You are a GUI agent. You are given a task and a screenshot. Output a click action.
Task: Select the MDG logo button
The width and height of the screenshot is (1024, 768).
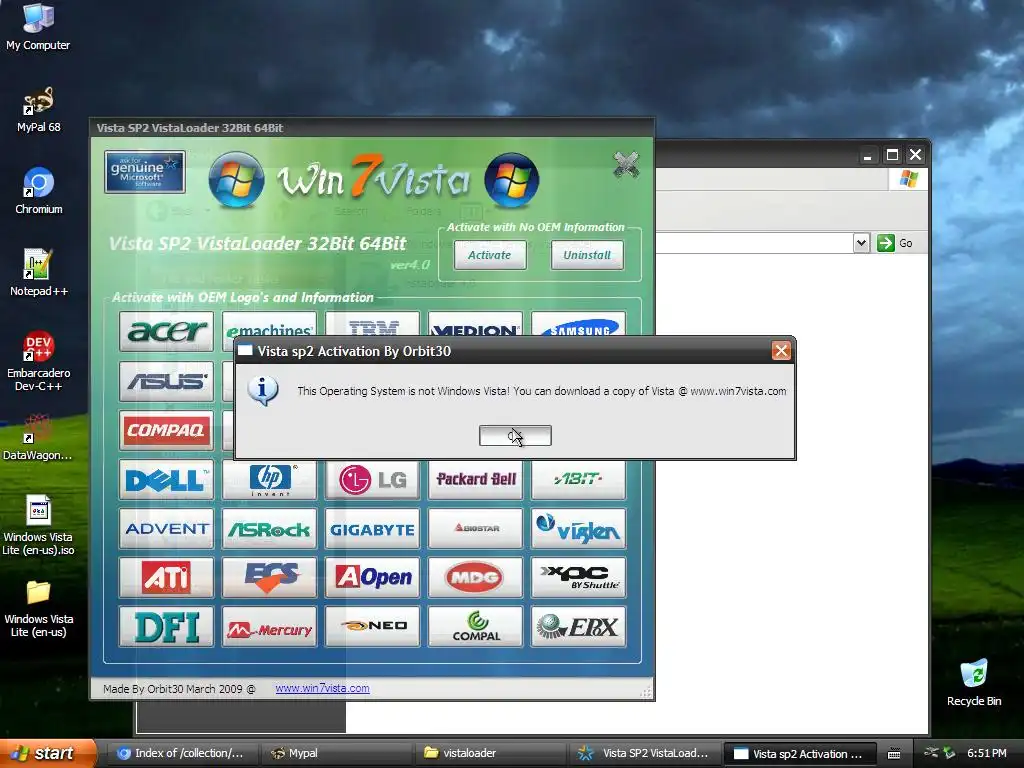(475, 577)
